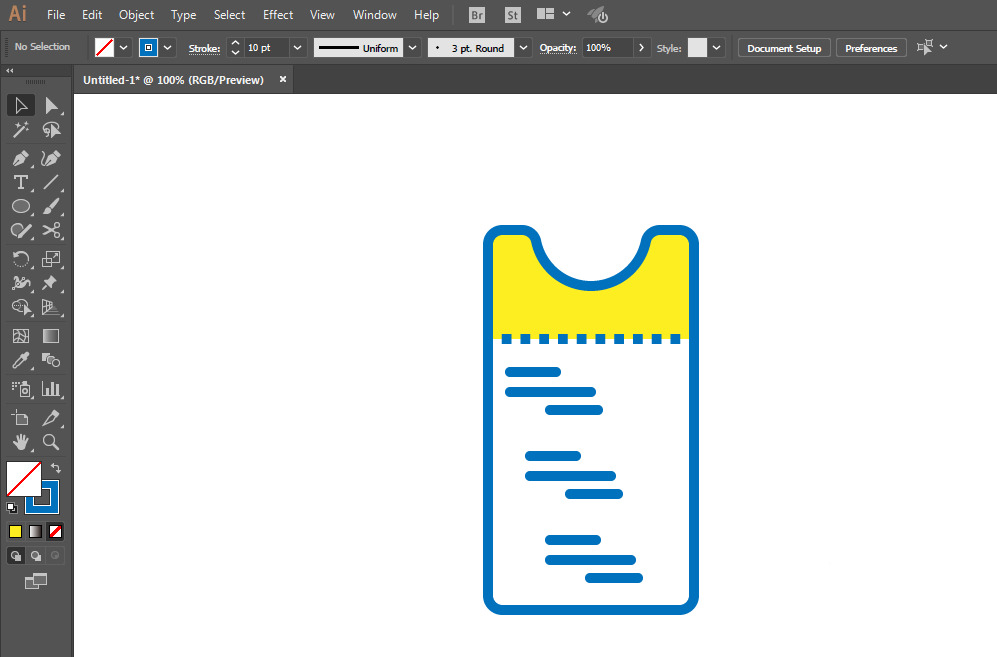Expand the stroke weight dropdown

tap(298, 48)
